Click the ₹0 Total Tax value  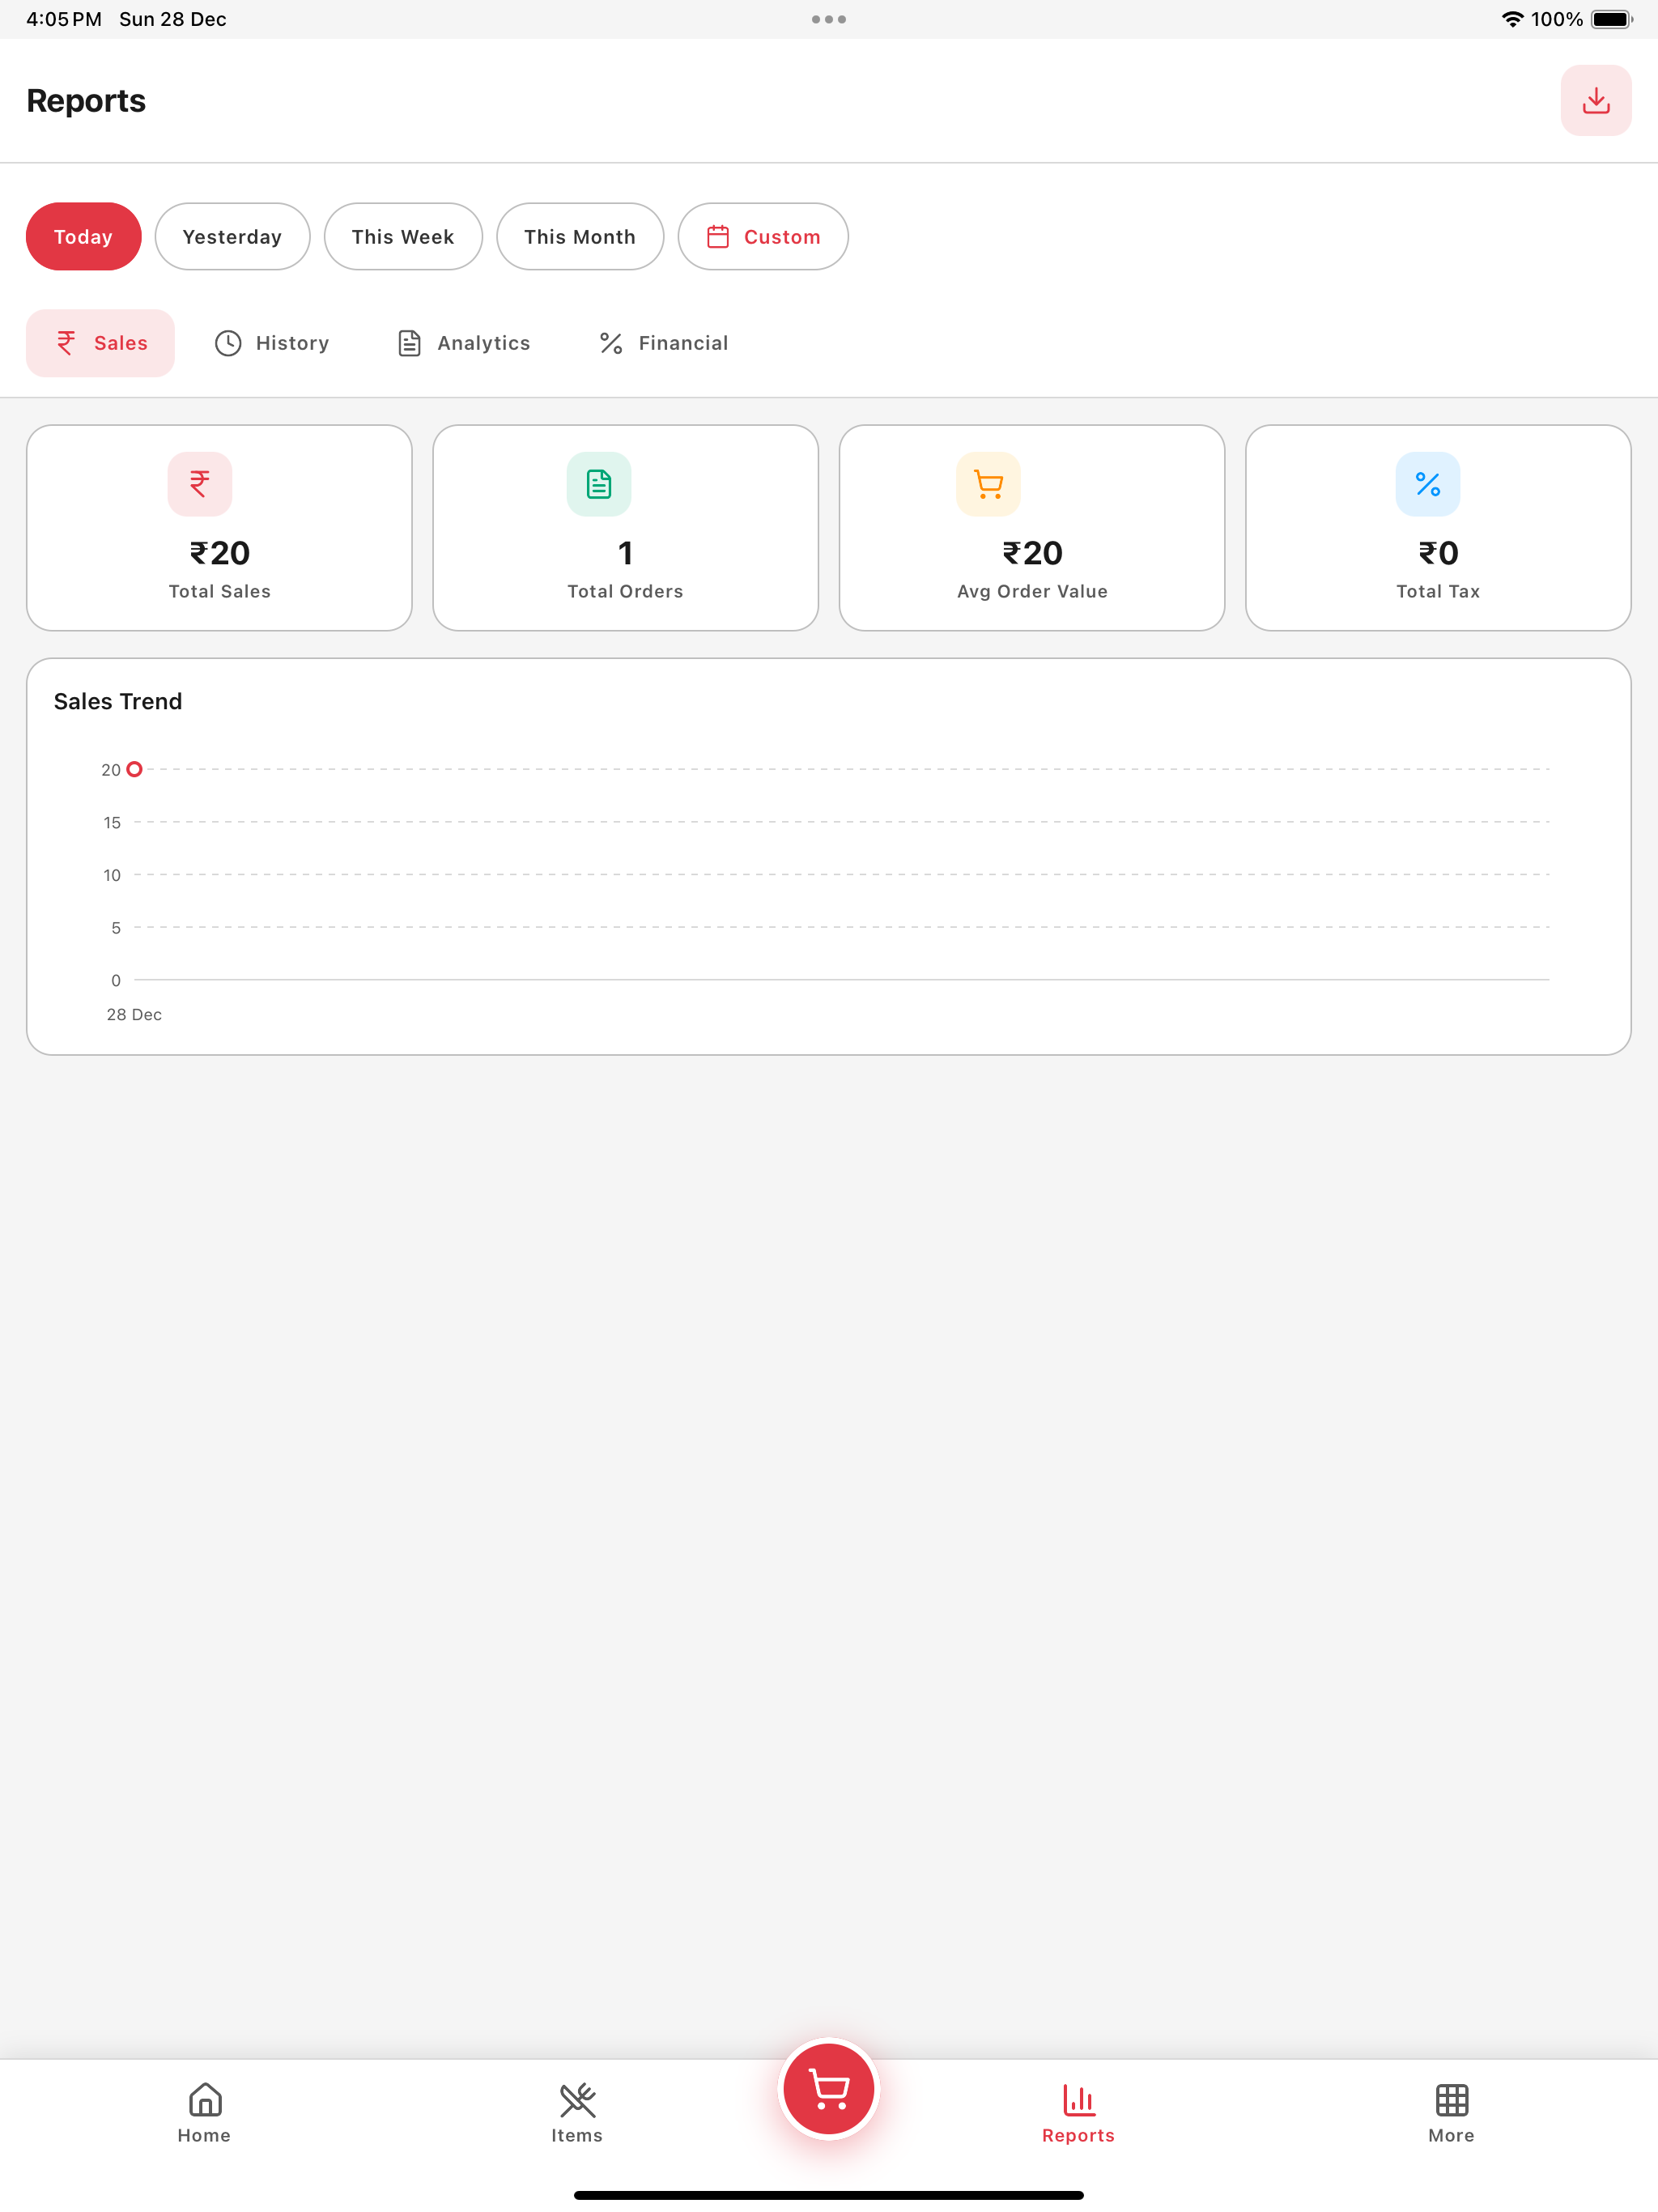(x=1438, y=553)
